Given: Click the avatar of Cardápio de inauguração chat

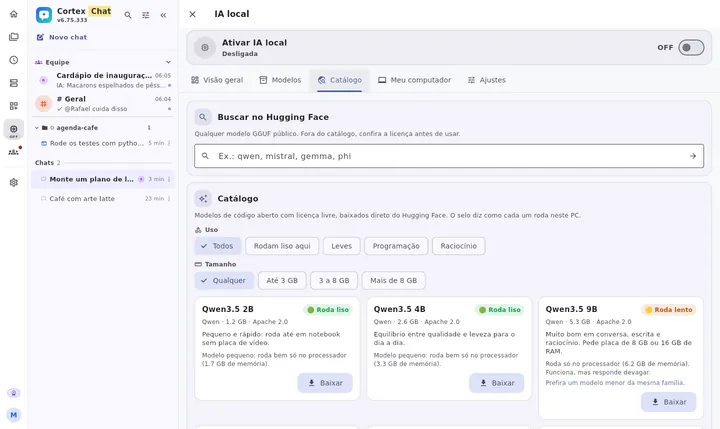Looking at the screenshot, I should point(44,80).
